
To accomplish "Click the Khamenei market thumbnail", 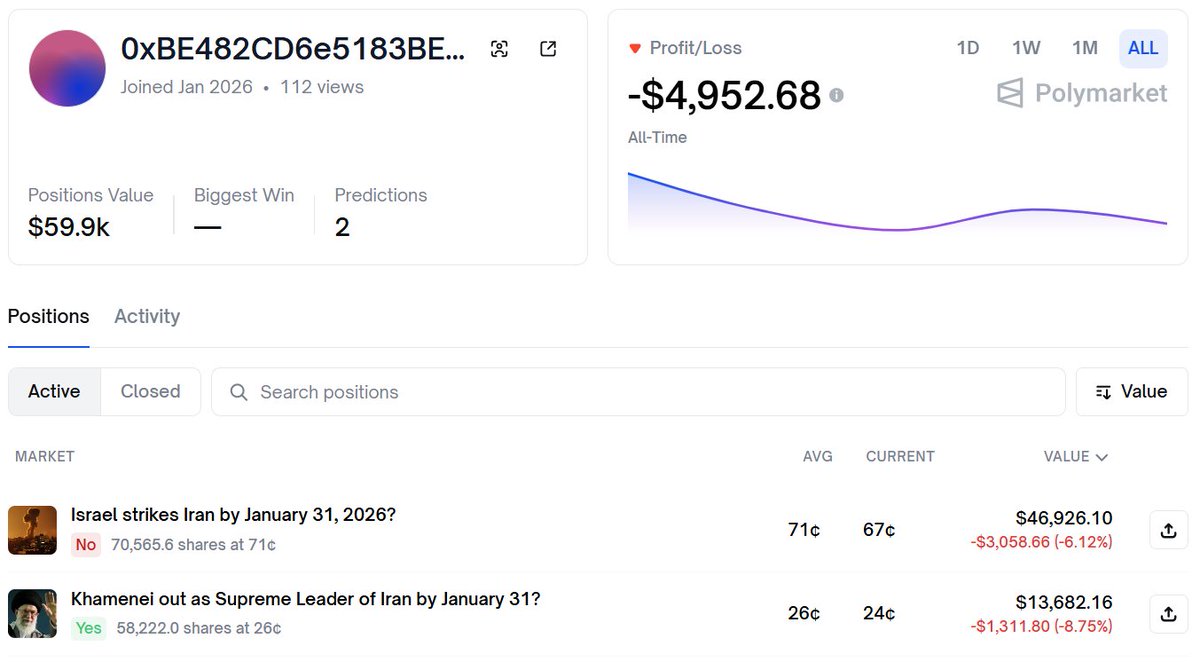I will 32,614.
